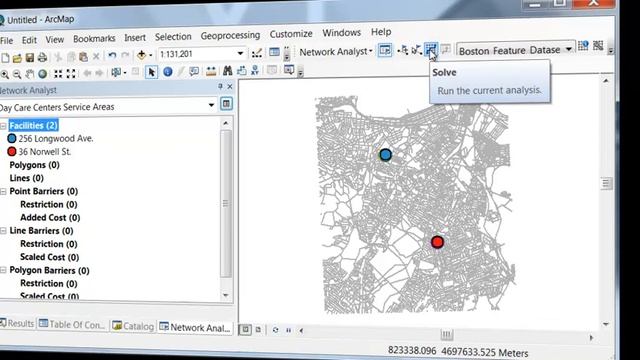The width and height of the screenshot is (640, 360).
Task: Click the Solve button to run analysis
Action: coord(431,50)
